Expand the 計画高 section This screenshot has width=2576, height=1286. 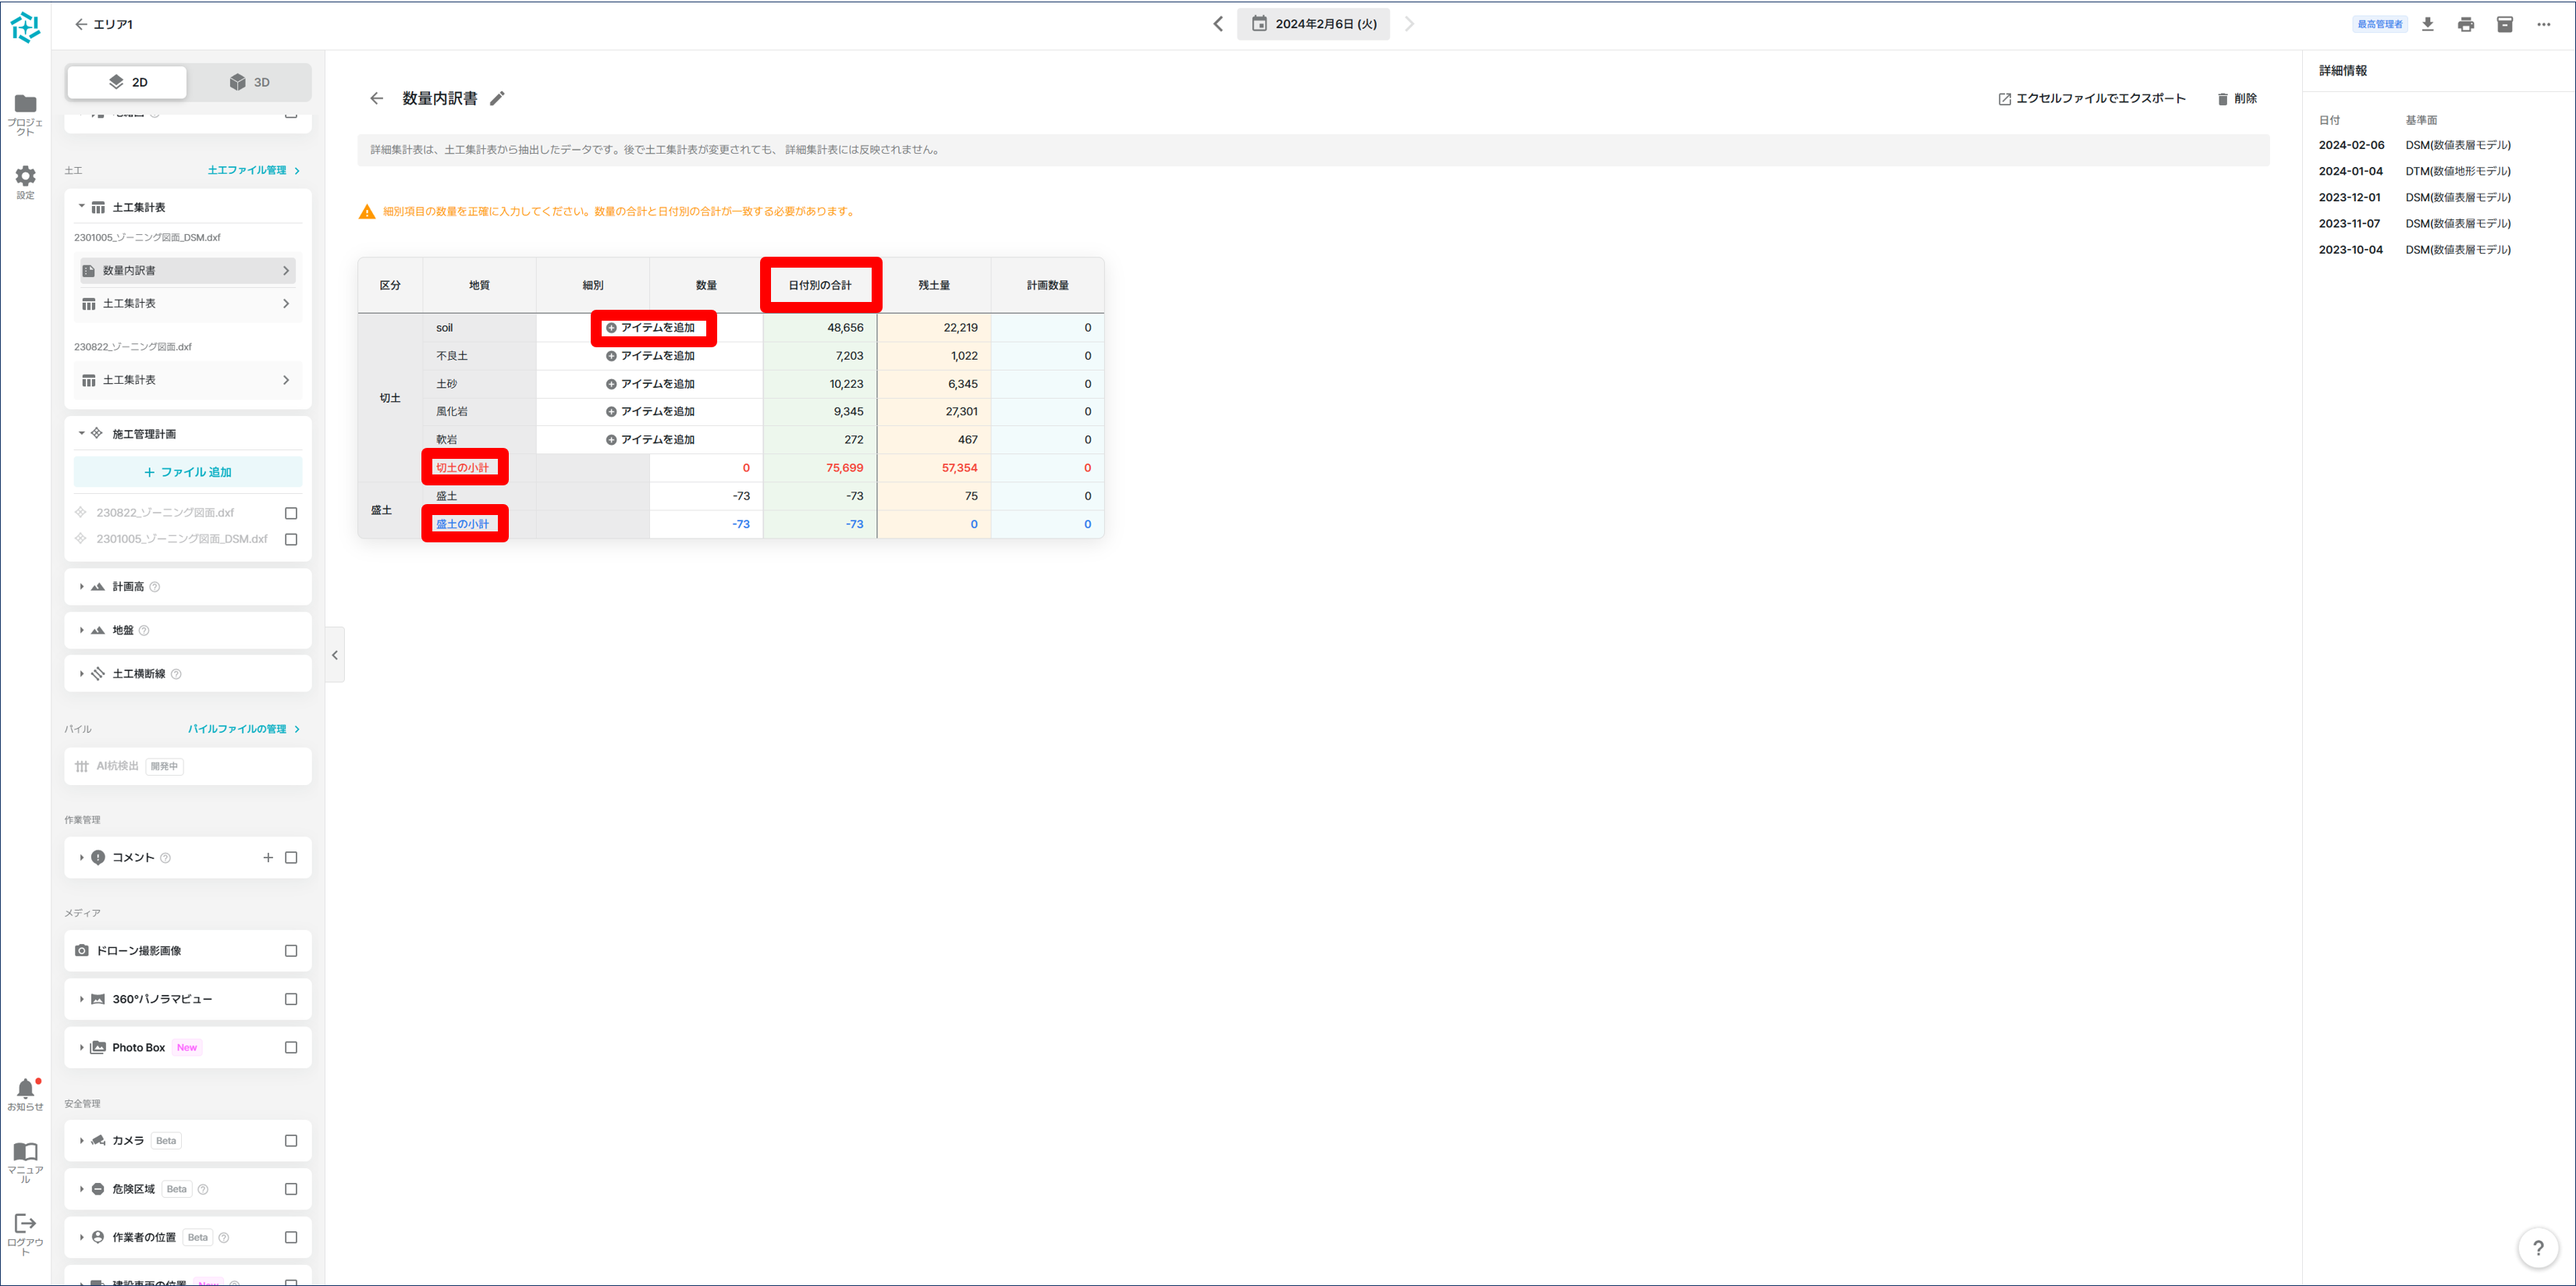pyautogui.click(x=82, y=587)
